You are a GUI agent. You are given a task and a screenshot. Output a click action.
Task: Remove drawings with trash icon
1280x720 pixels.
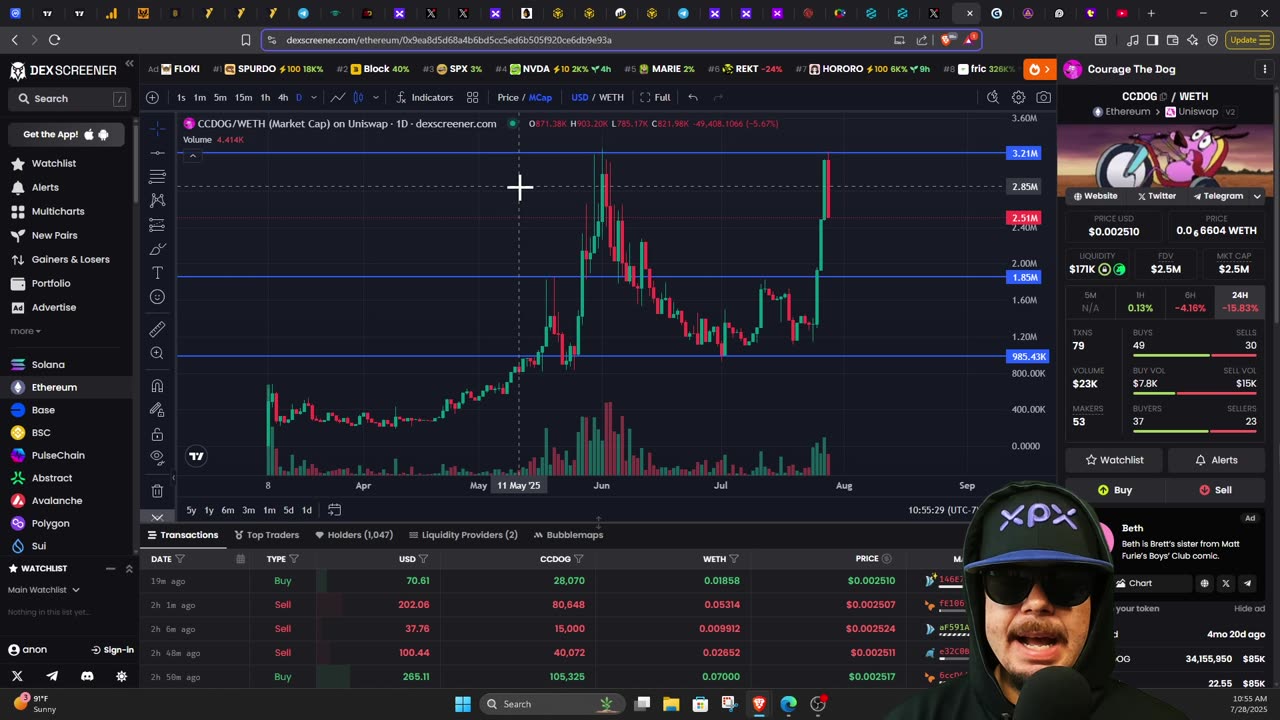coord(157,491)
